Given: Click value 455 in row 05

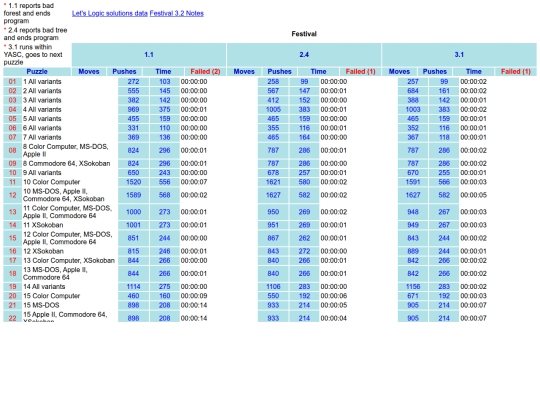Looking at the screenshot, I should [x=133, y=119].
